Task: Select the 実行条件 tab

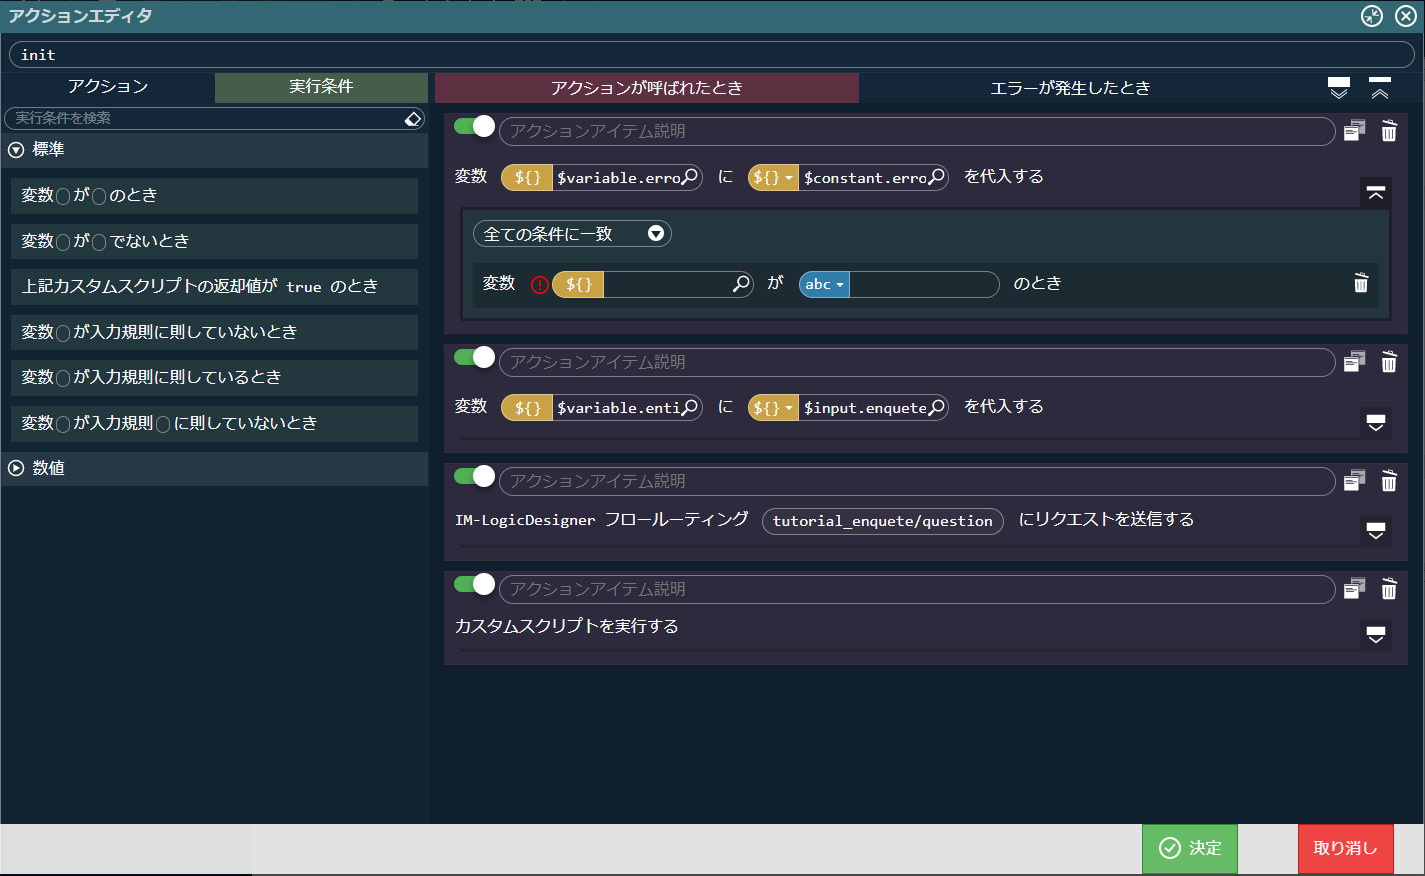Action: [321, 87]
